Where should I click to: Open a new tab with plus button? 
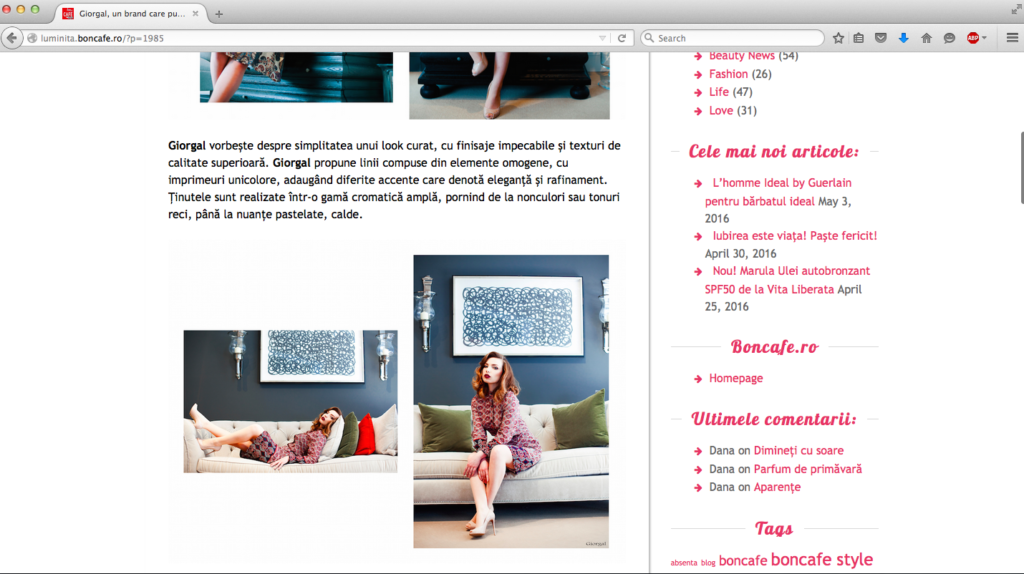[219, 14]
